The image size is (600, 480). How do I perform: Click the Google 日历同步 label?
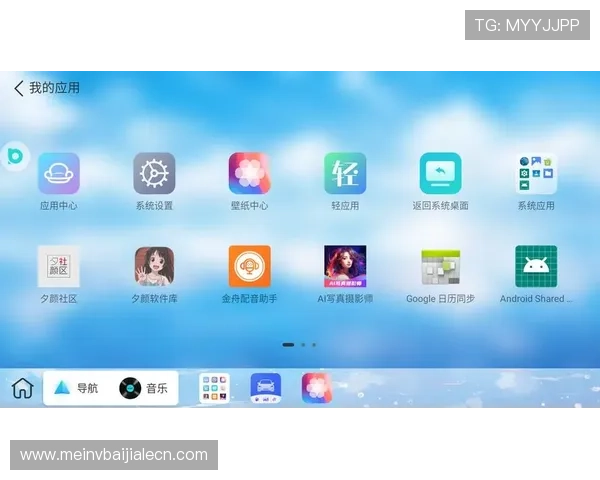point(440,299)
